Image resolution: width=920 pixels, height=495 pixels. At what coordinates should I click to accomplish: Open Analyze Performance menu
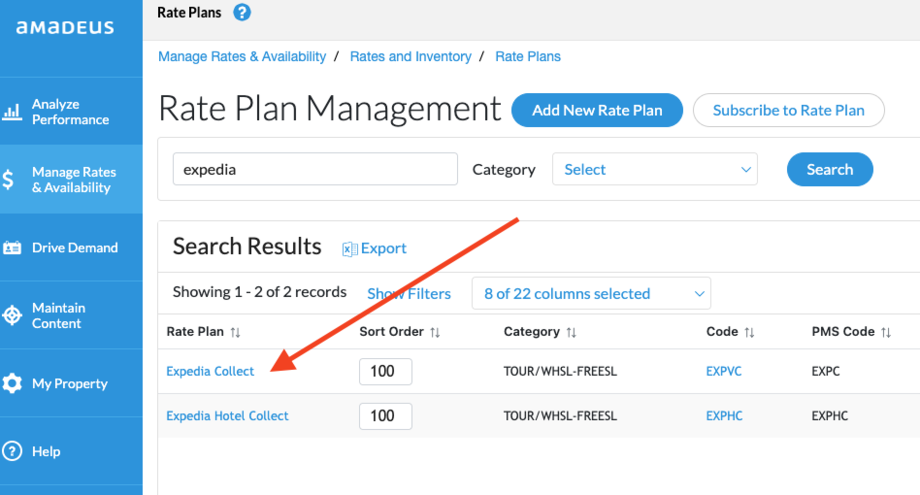click(x=71, y=111)
